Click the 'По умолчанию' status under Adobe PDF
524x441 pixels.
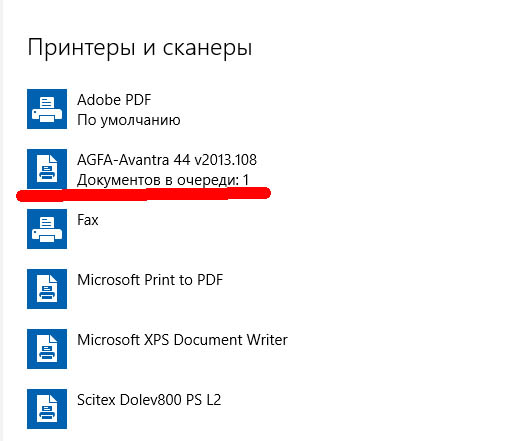[129, 120]
